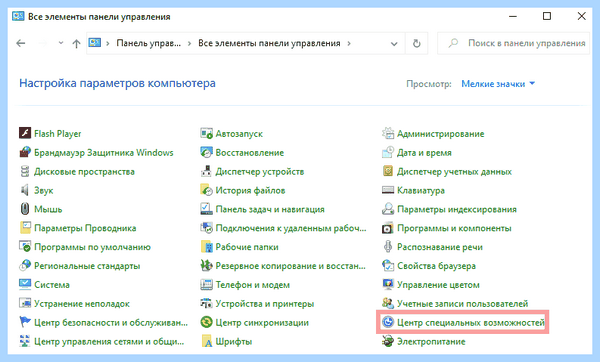Click the Региональные стандарты globe icon

[x=25, y=265]
